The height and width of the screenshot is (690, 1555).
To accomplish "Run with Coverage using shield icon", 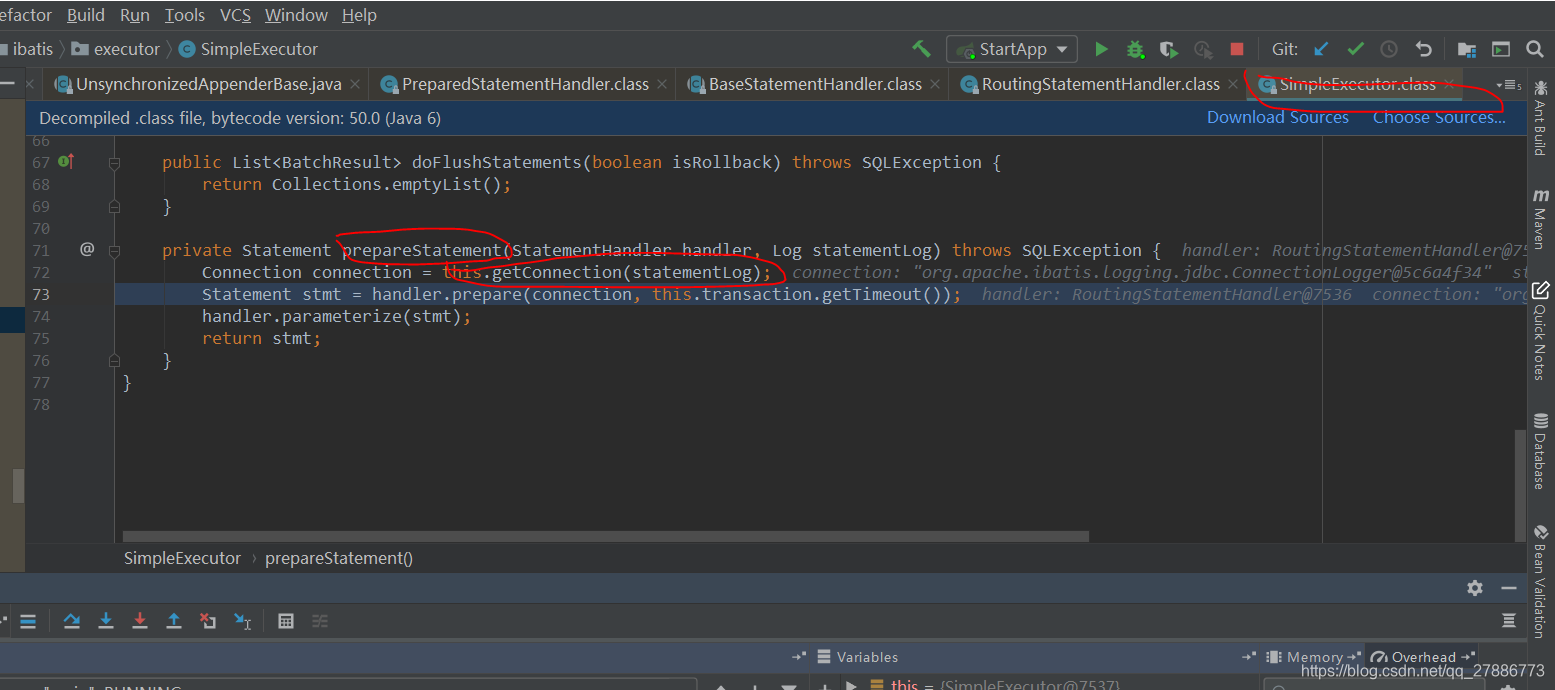I will 1168,48.
